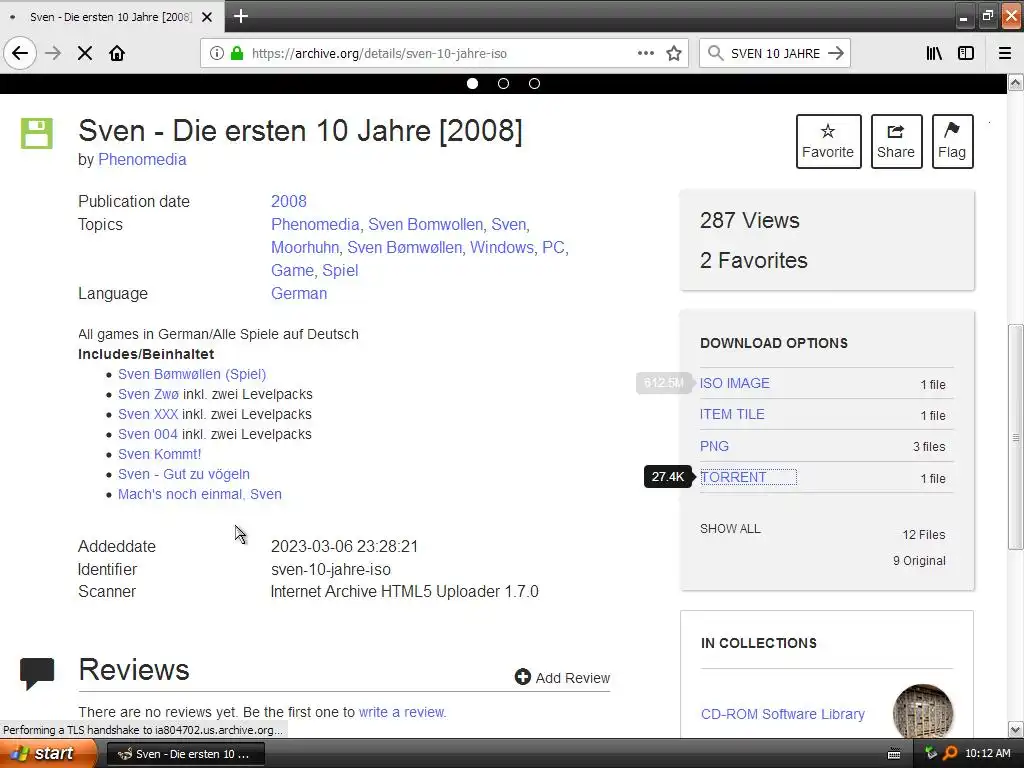1024x768 pixels.
Task: Select the Sven taskbar window button
Action: (x=185, y=754)
